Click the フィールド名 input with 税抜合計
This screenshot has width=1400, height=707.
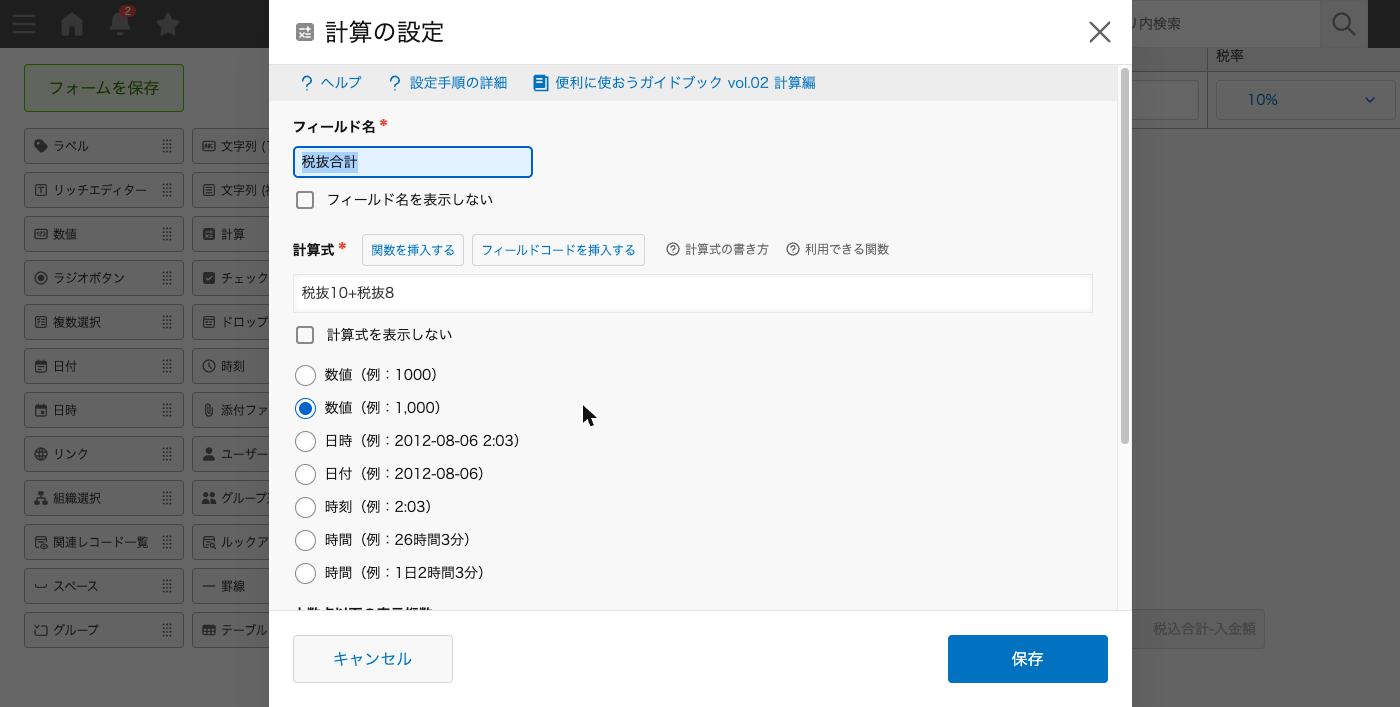(x=413, y=162)
